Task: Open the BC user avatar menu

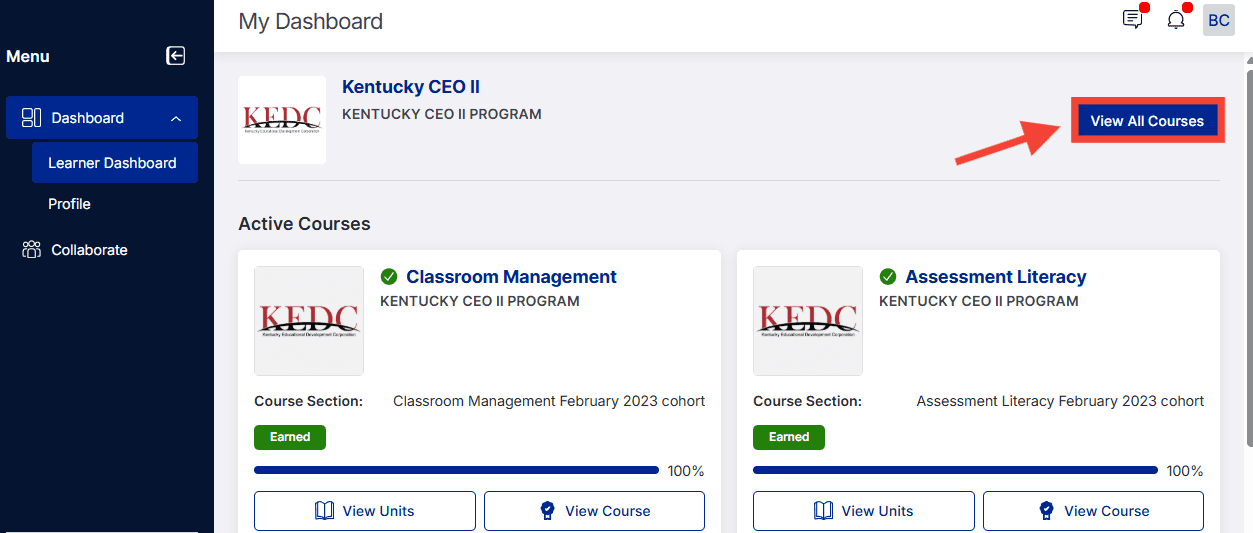Action: tap(1219, 20)
